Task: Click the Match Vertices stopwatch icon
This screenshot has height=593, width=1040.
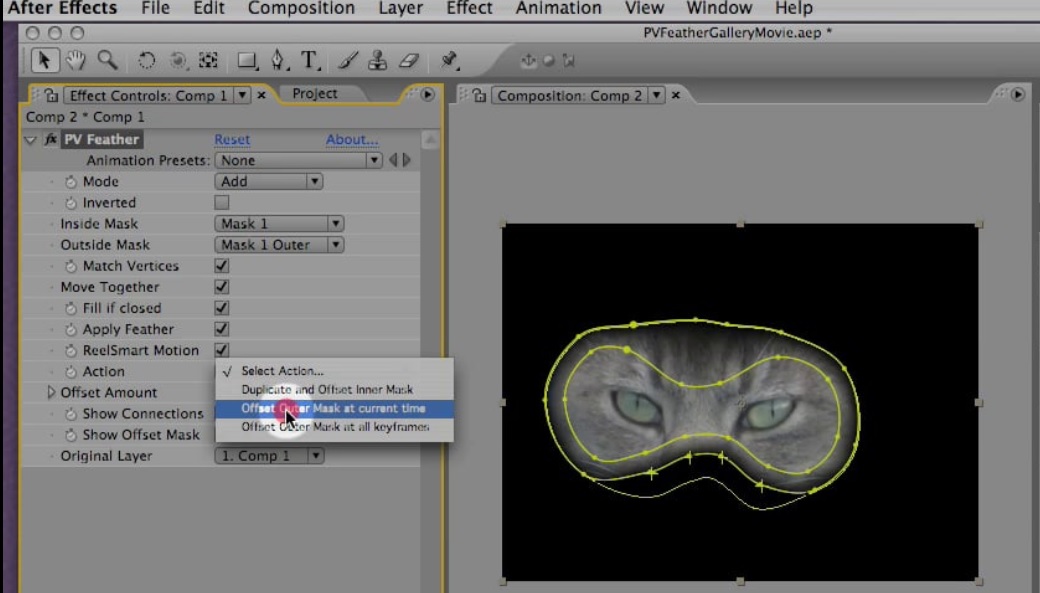Action: (70, 266)
